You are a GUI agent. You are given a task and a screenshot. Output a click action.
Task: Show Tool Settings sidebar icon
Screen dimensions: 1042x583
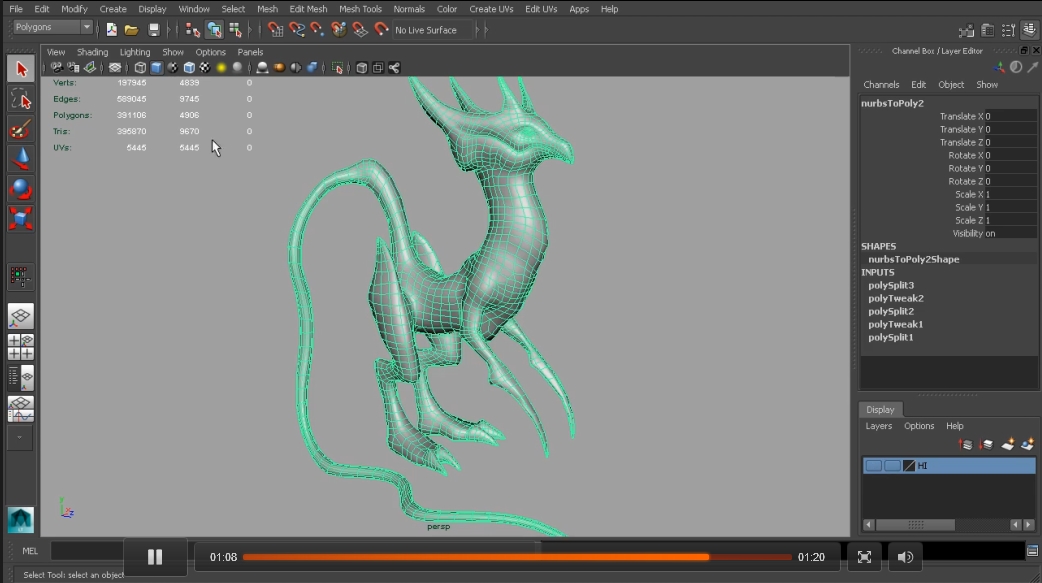(x=1009, y=30)
